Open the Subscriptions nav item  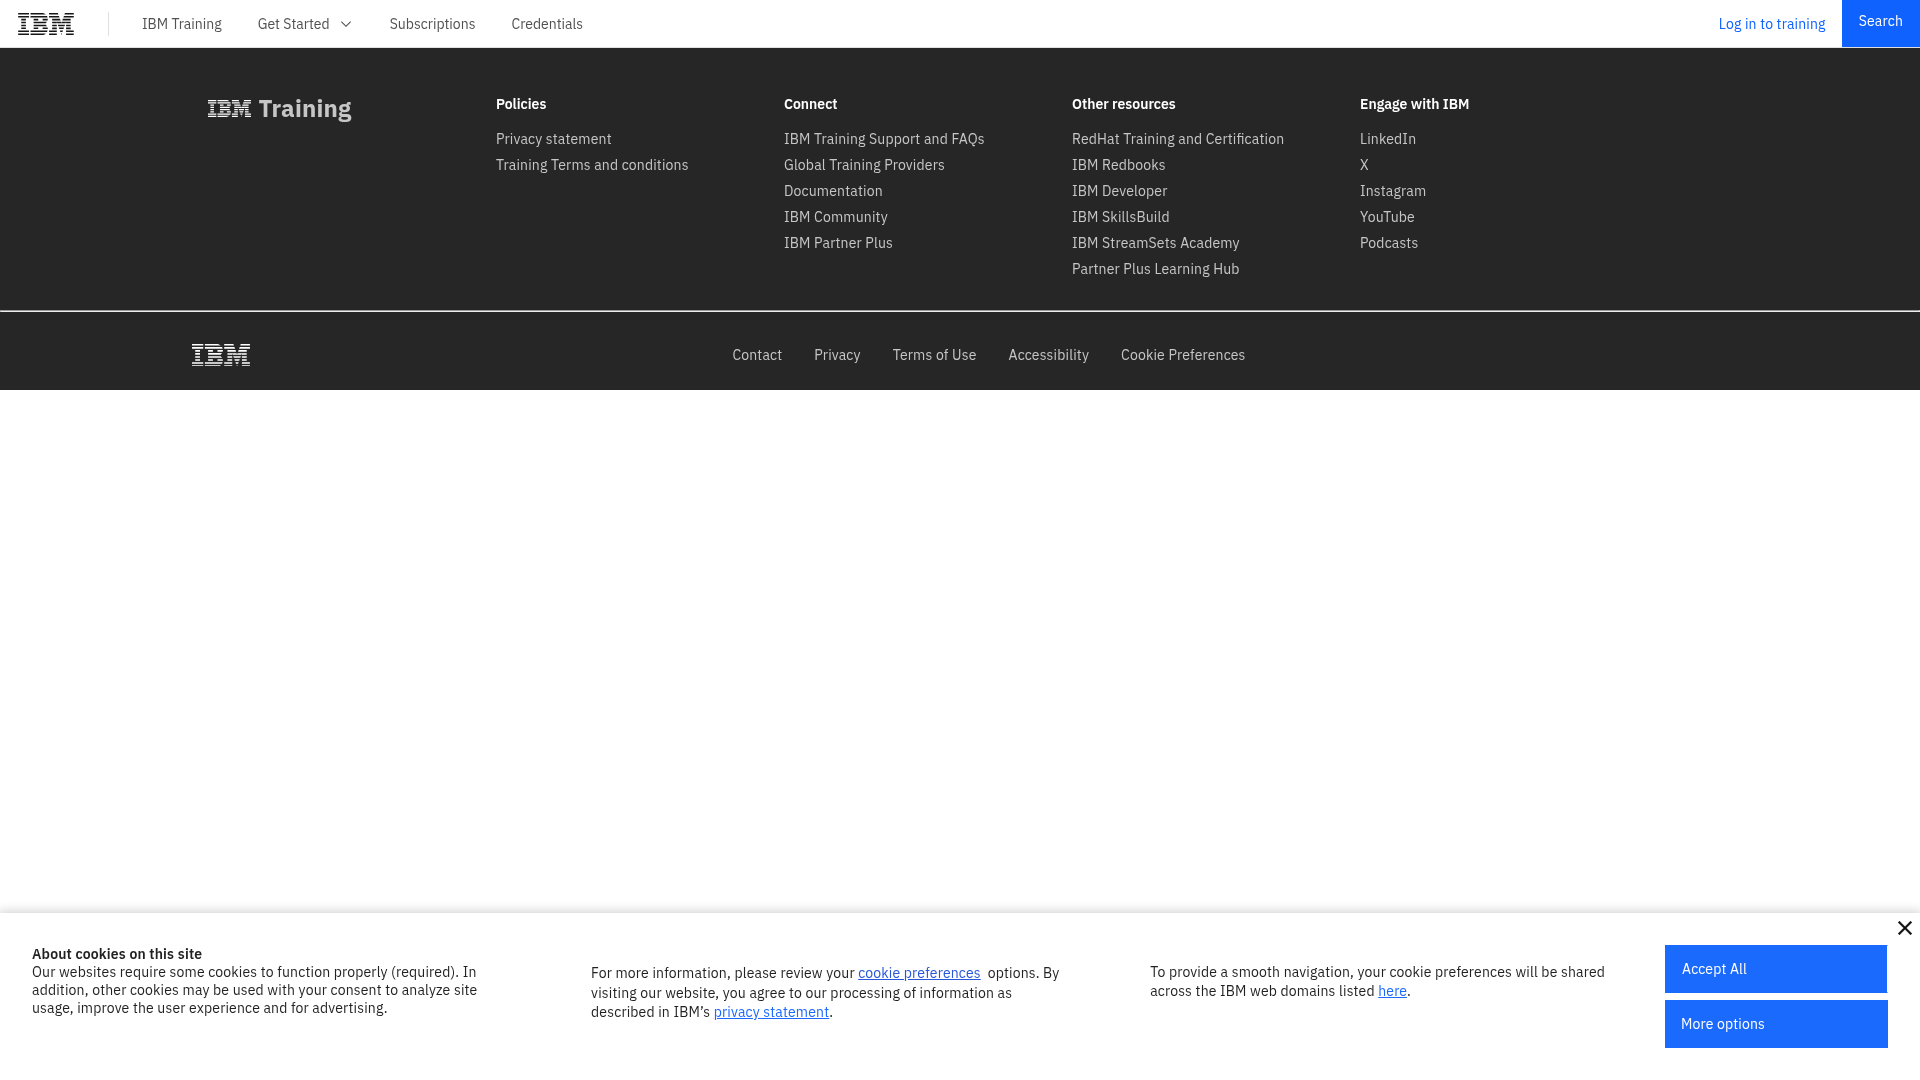point(432,24)
